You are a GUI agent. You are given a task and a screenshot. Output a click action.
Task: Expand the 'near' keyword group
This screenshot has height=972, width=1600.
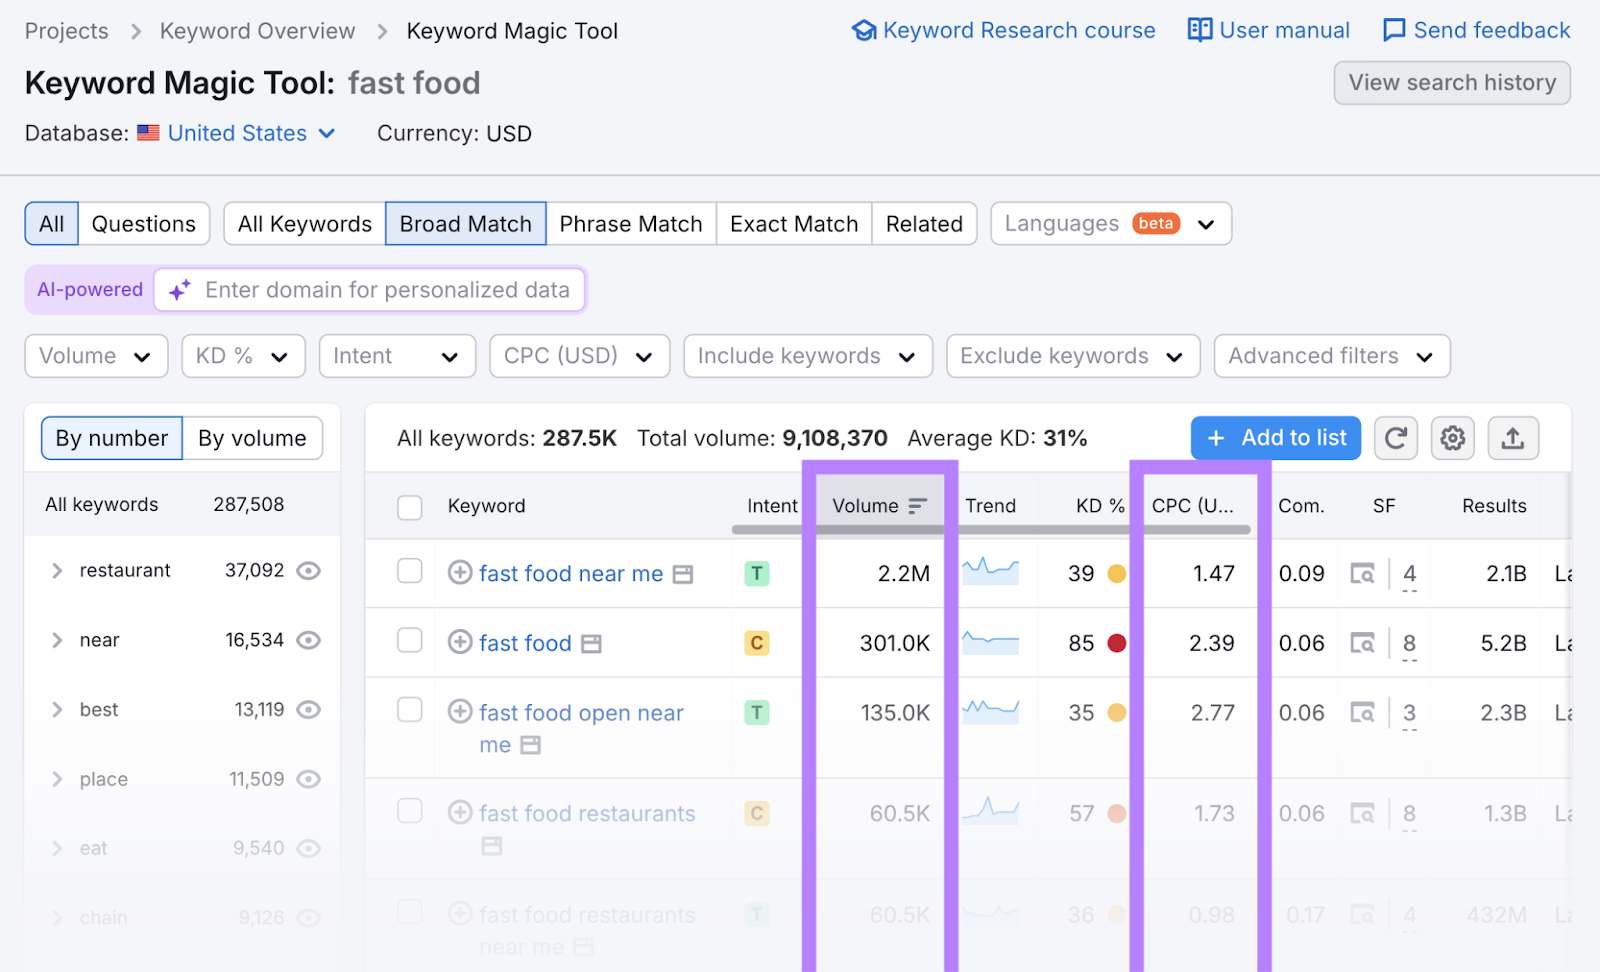(x=57, y=640)
